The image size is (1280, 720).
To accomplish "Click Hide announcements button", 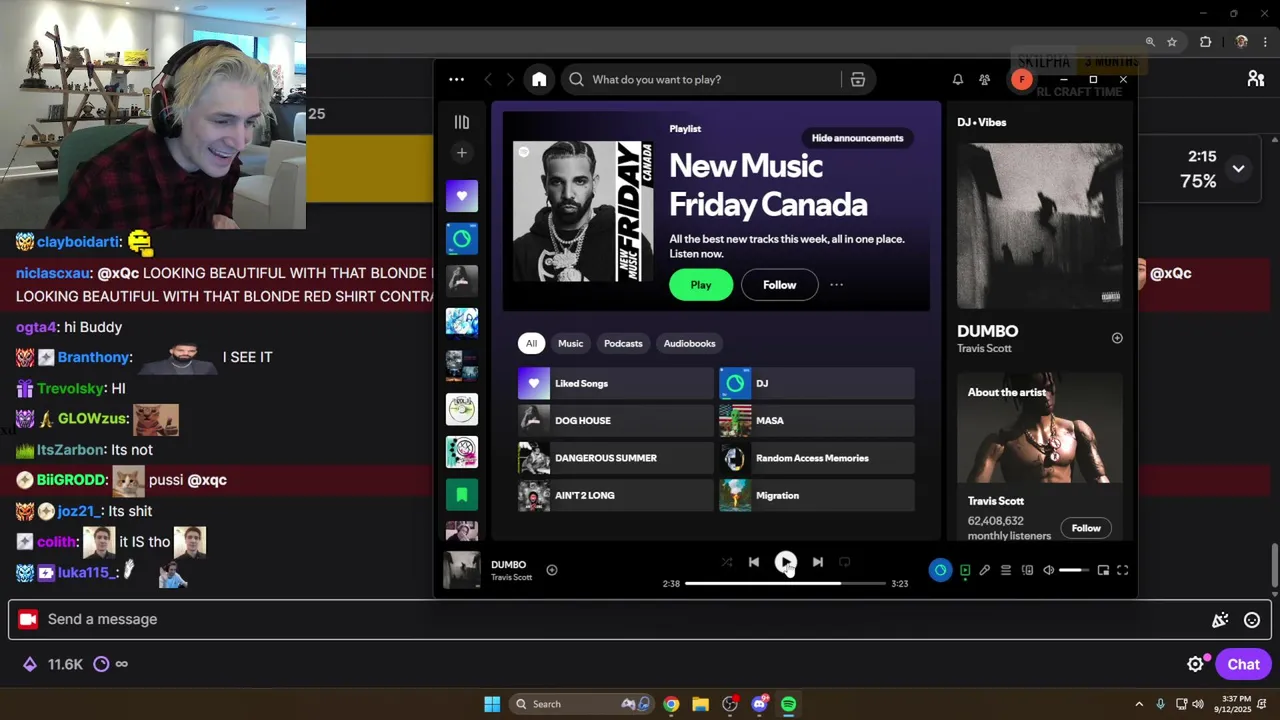I will (857, 138).
